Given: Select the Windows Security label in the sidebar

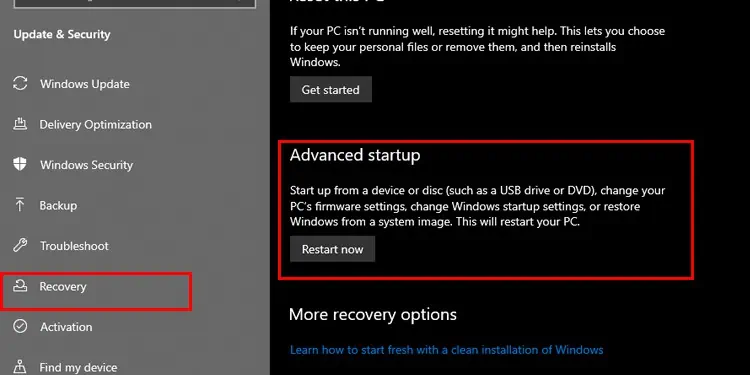Looking at the screenshot, I should pos(87,165).
